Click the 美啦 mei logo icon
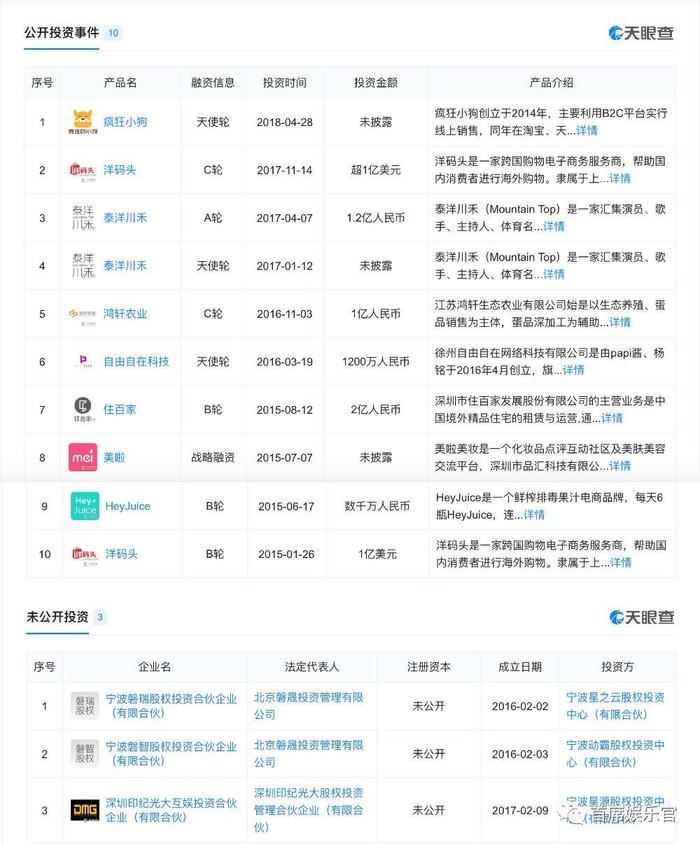This screenshot has height=845, width=700. click(x=82, y=458)
